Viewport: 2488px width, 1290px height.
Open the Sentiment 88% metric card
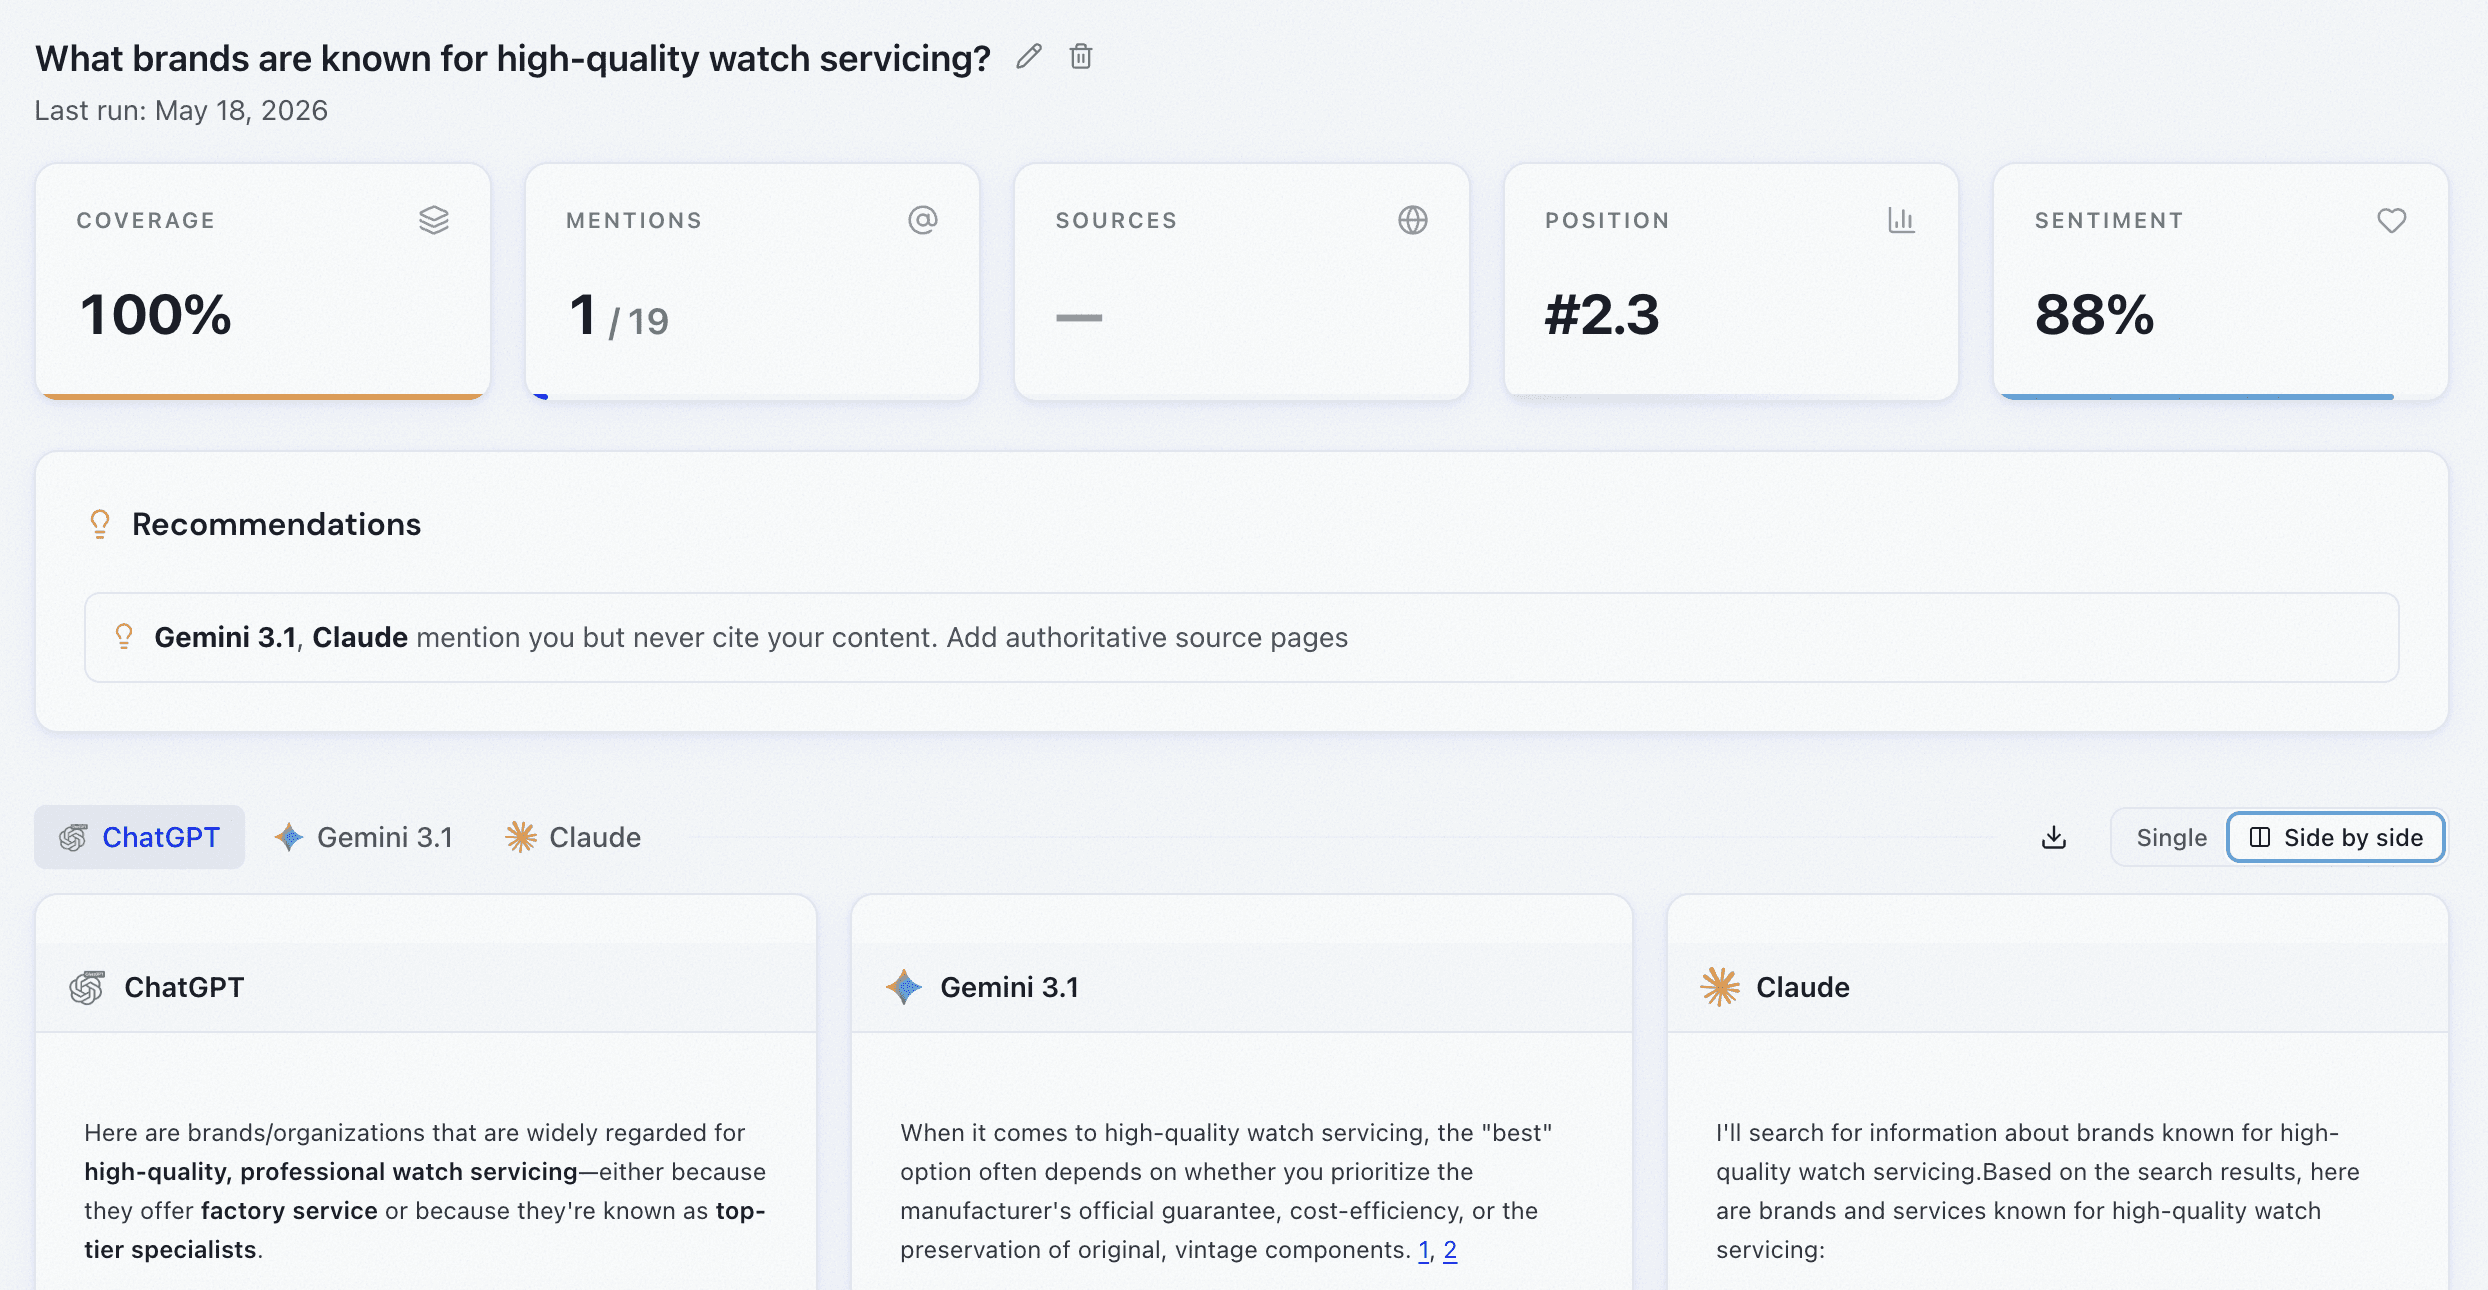click(x=2221, y=282)
